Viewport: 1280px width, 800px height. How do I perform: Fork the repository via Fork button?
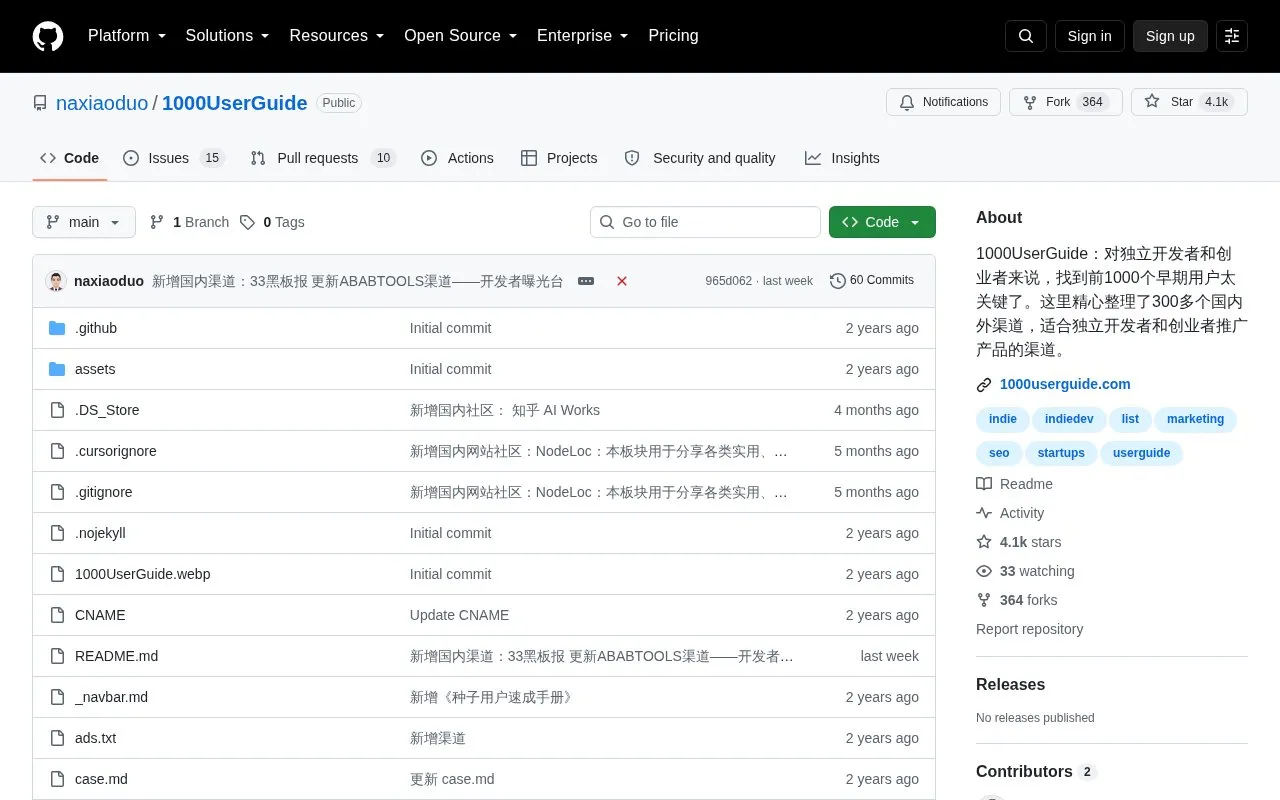pyautogui.click(x=1066, y=102)
